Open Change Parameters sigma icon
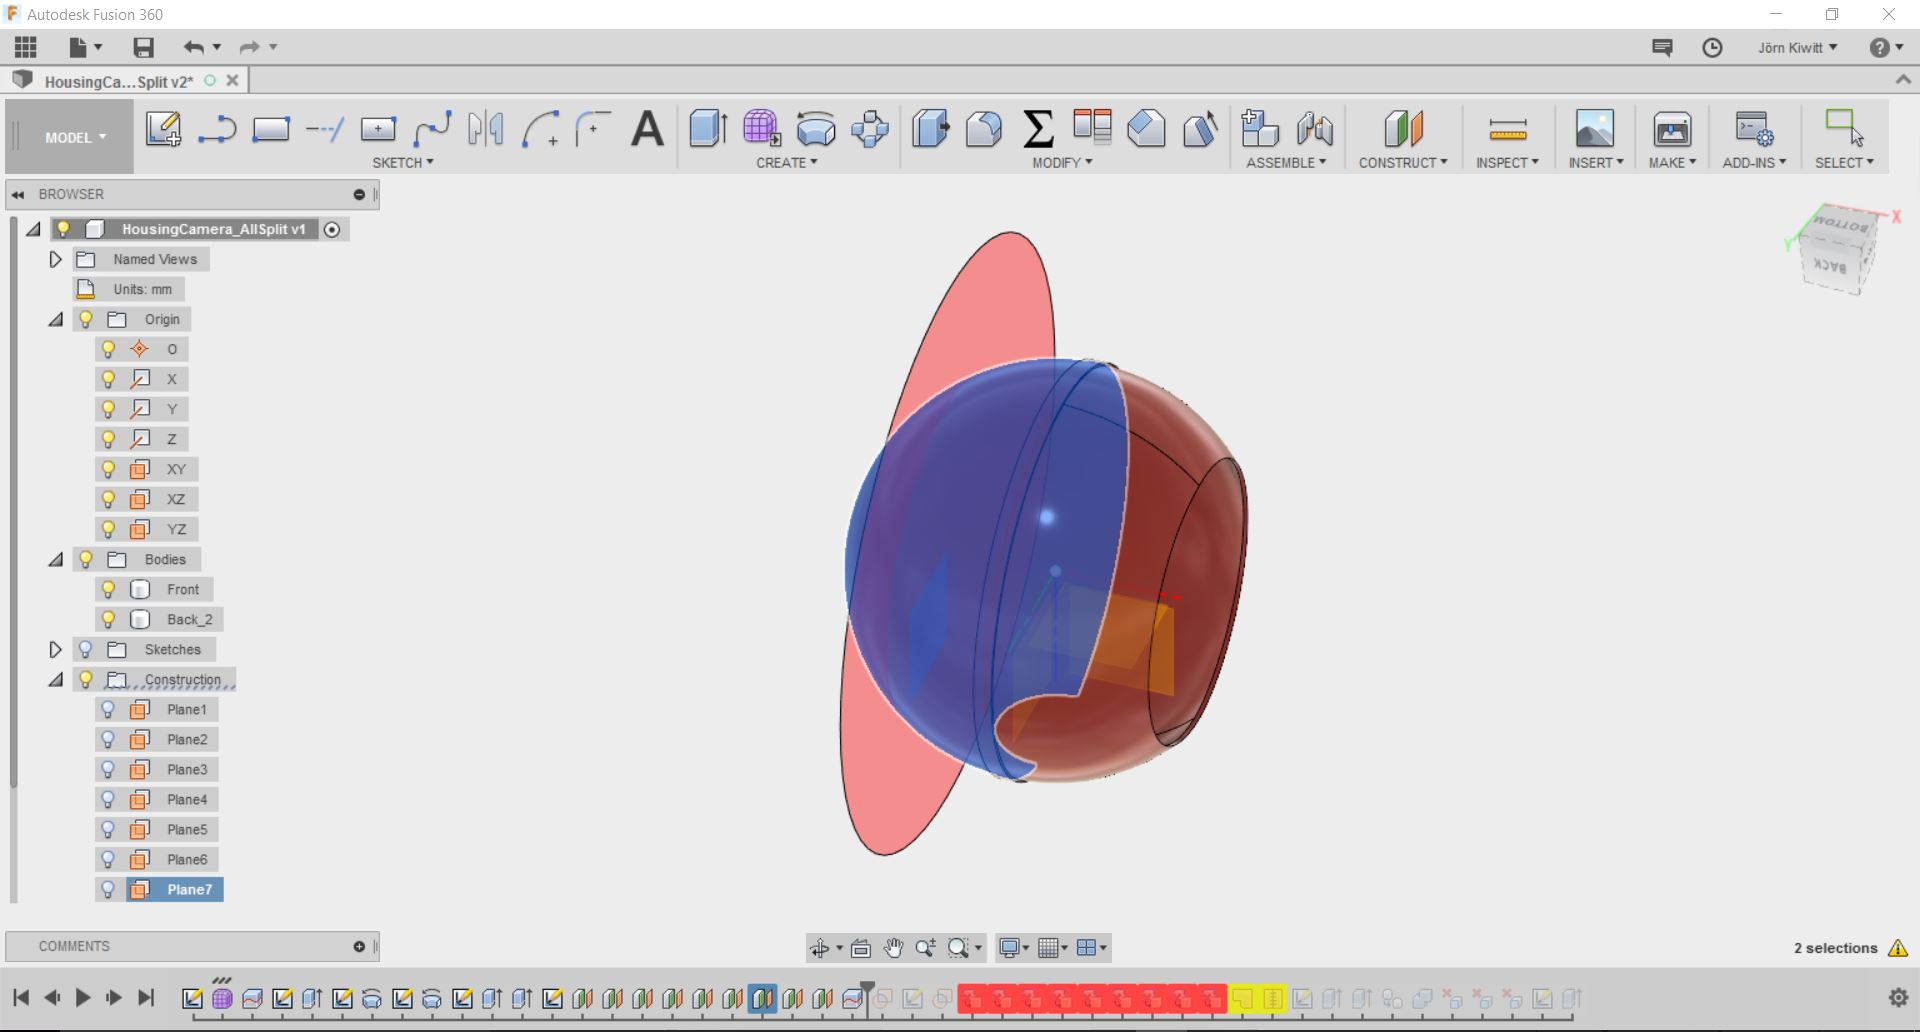This screenshot has height=1032, width=1920. tap(1038, 129)
